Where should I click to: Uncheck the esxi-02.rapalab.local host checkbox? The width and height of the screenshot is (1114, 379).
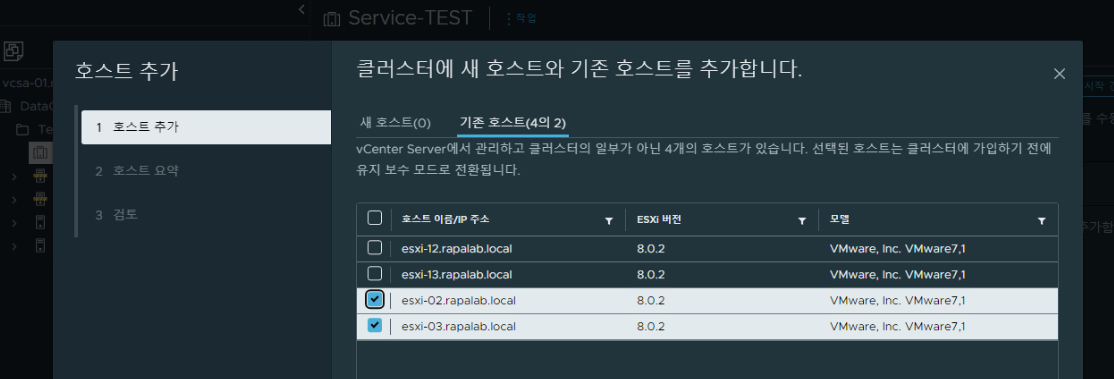coord(374,299)
